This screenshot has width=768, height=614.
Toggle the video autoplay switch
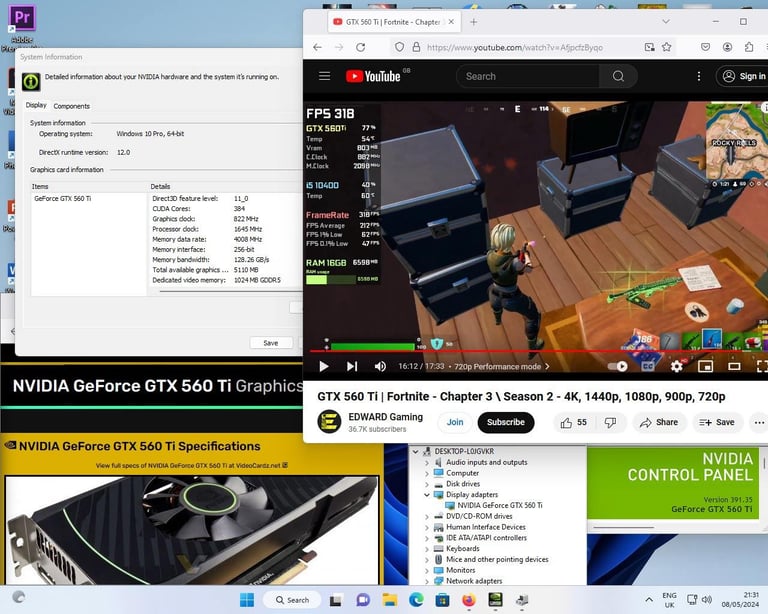tap(617, 366)
